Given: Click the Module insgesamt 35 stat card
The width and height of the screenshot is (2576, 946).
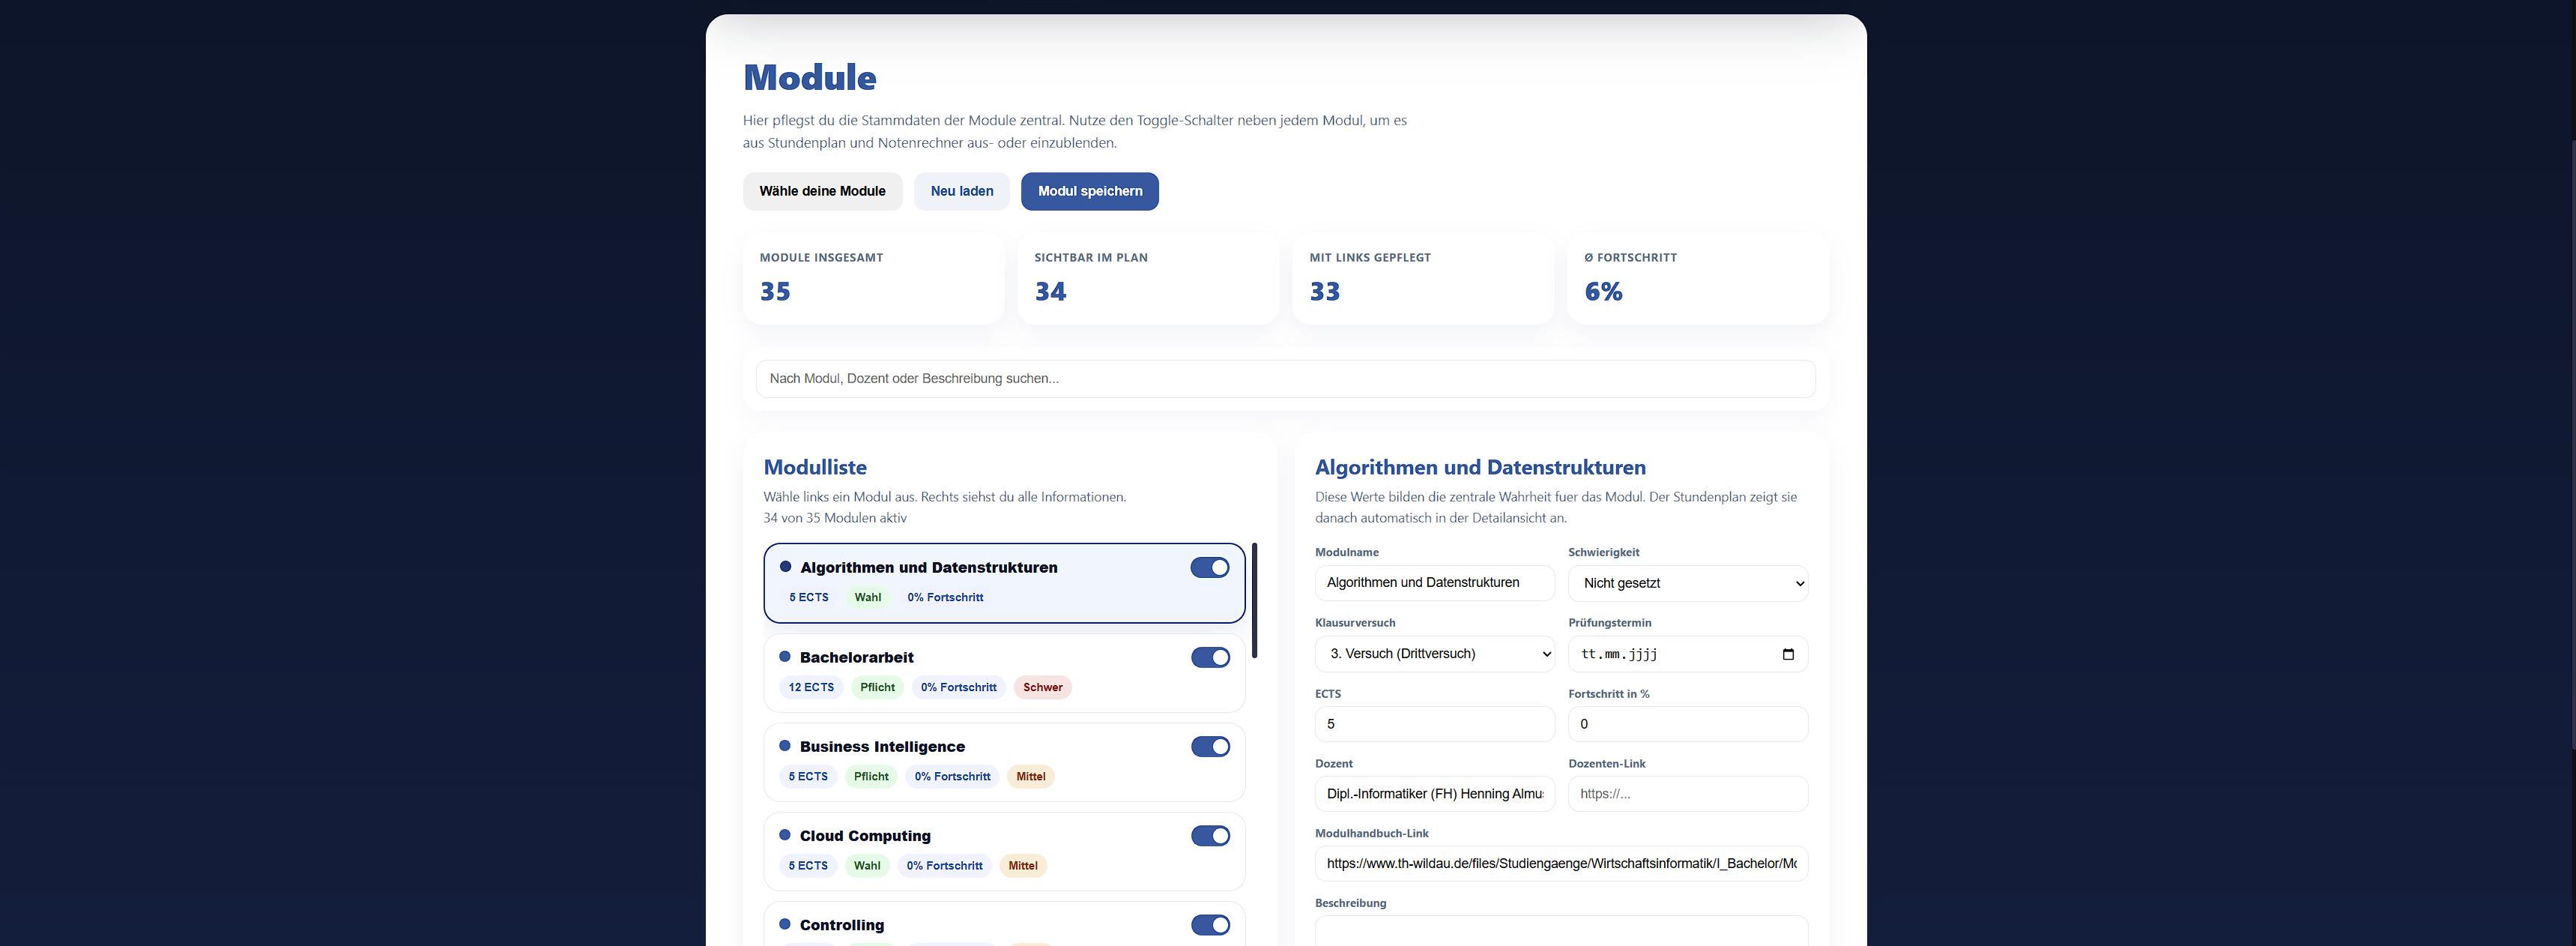Looking at the screenshot, I should pos(873,279).
